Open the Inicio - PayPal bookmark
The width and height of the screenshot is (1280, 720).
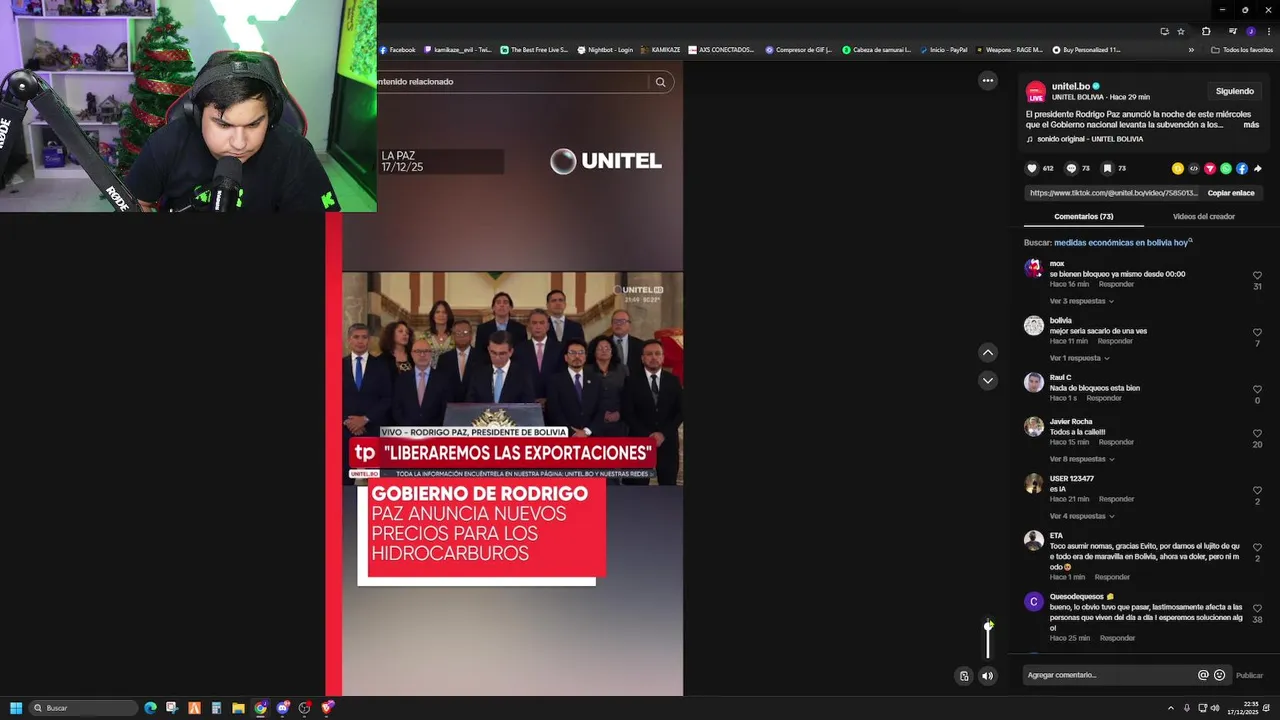[943, 49]
